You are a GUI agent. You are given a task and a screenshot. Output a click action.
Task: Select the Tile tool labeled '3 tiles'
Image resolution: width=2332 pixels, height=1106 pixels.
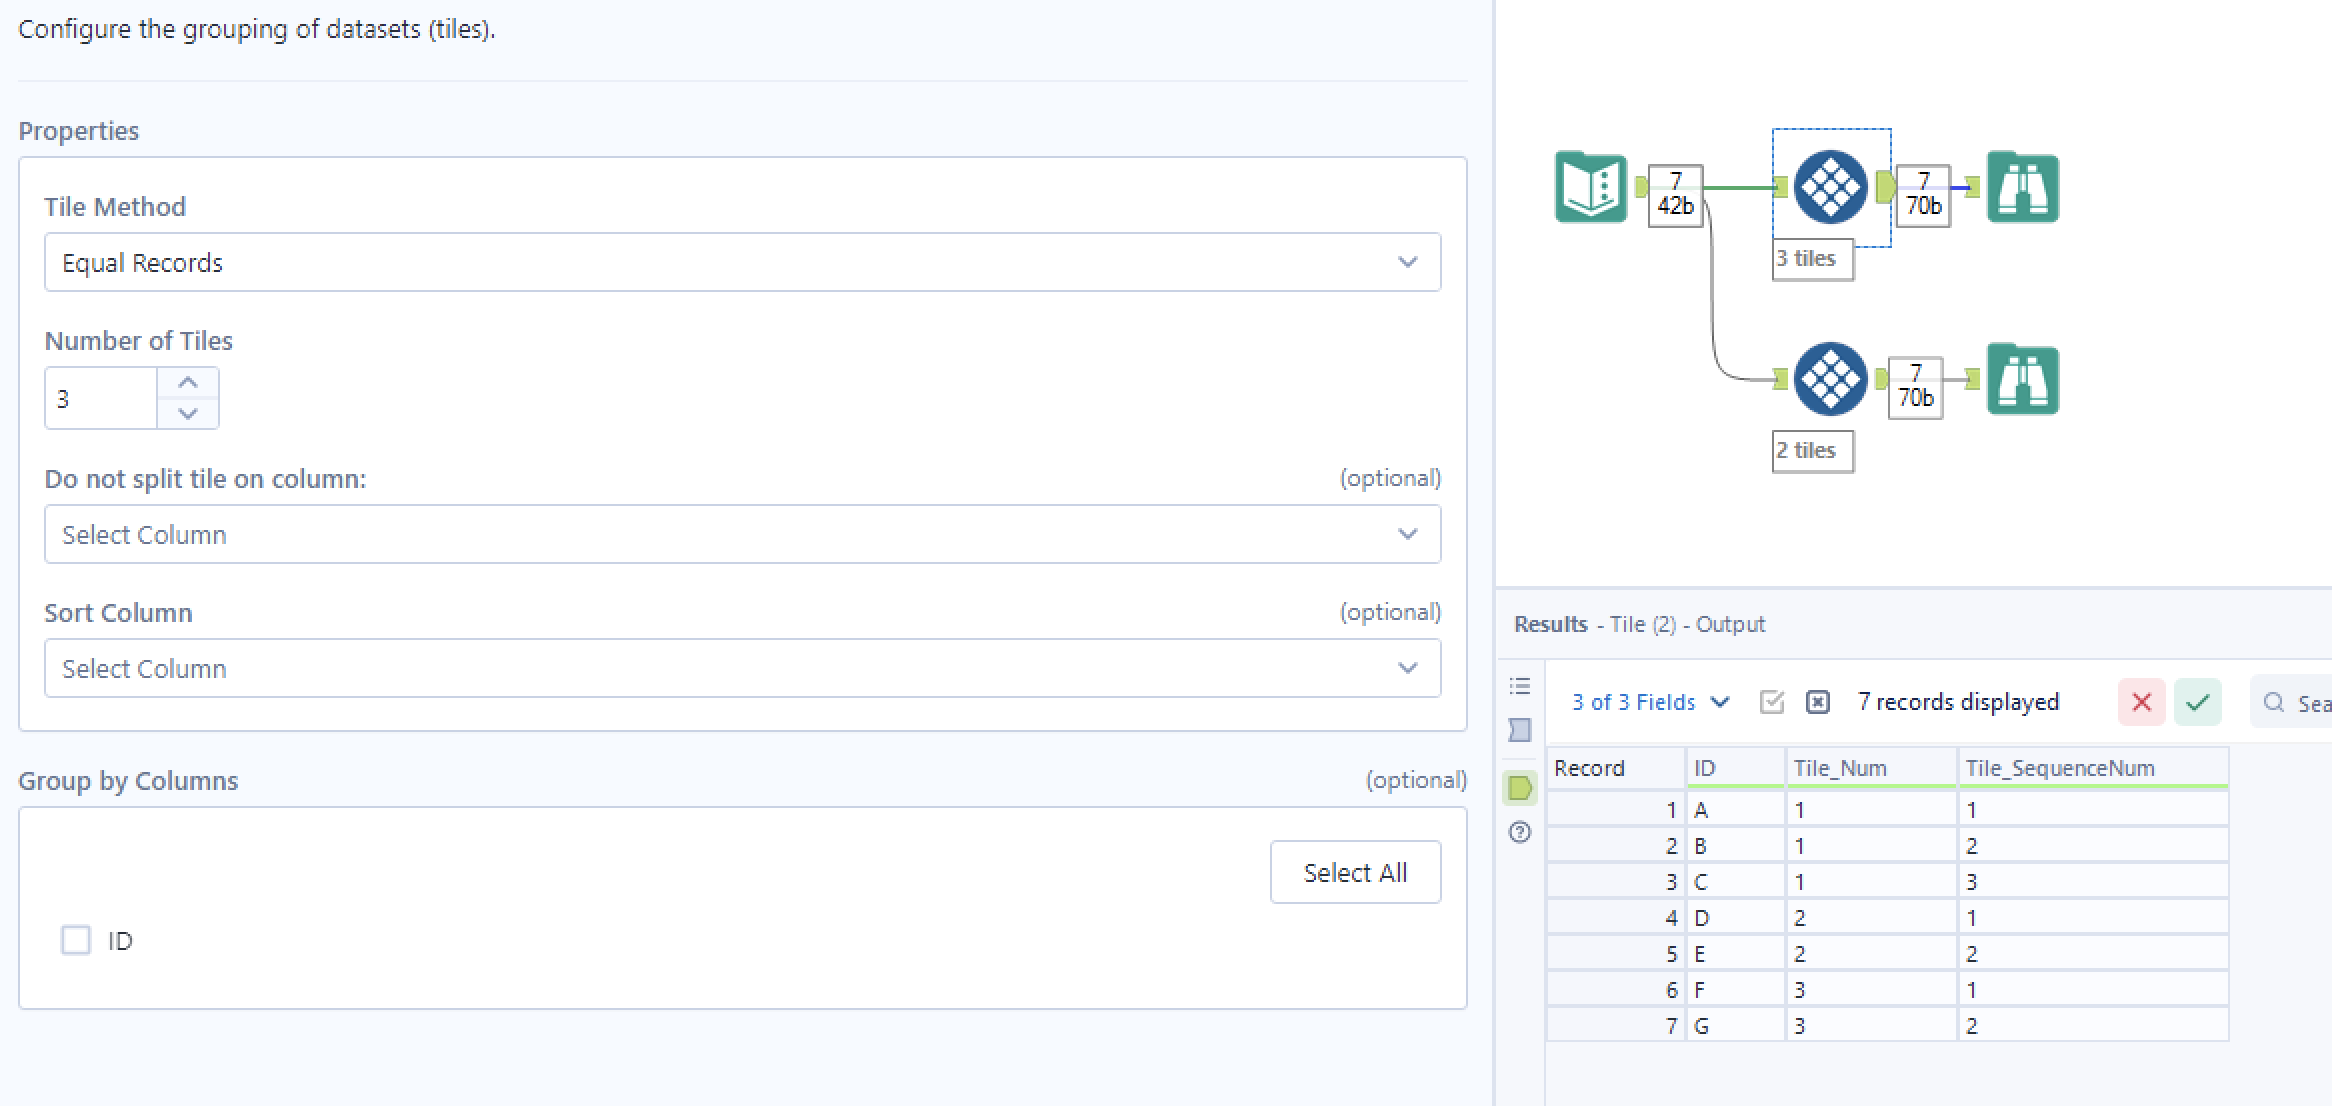tap(1830, 187)
